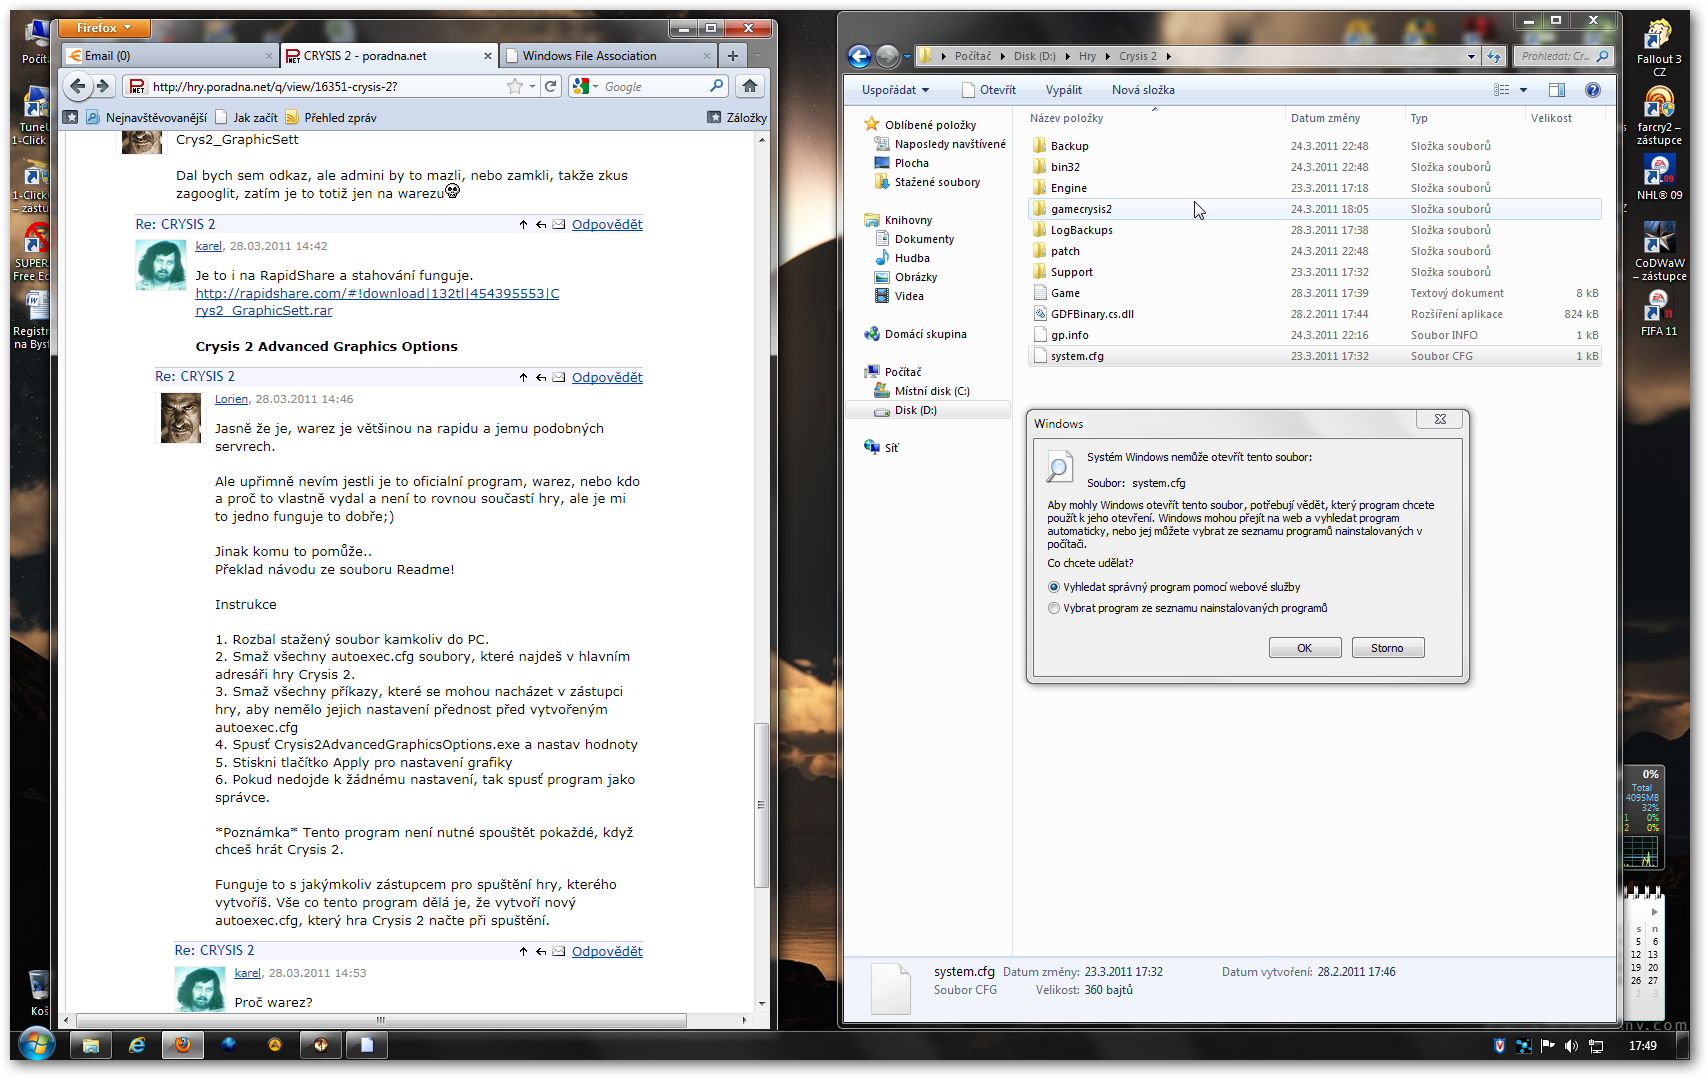Select the gamecrysis2 folder
Viewport: 1708px width, 1078px height.
(x=1314, y=209)
